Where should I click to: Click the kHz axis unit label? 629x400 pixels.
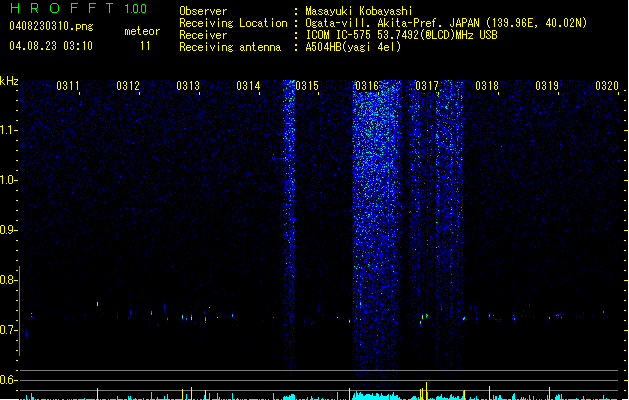coord(9,81)
